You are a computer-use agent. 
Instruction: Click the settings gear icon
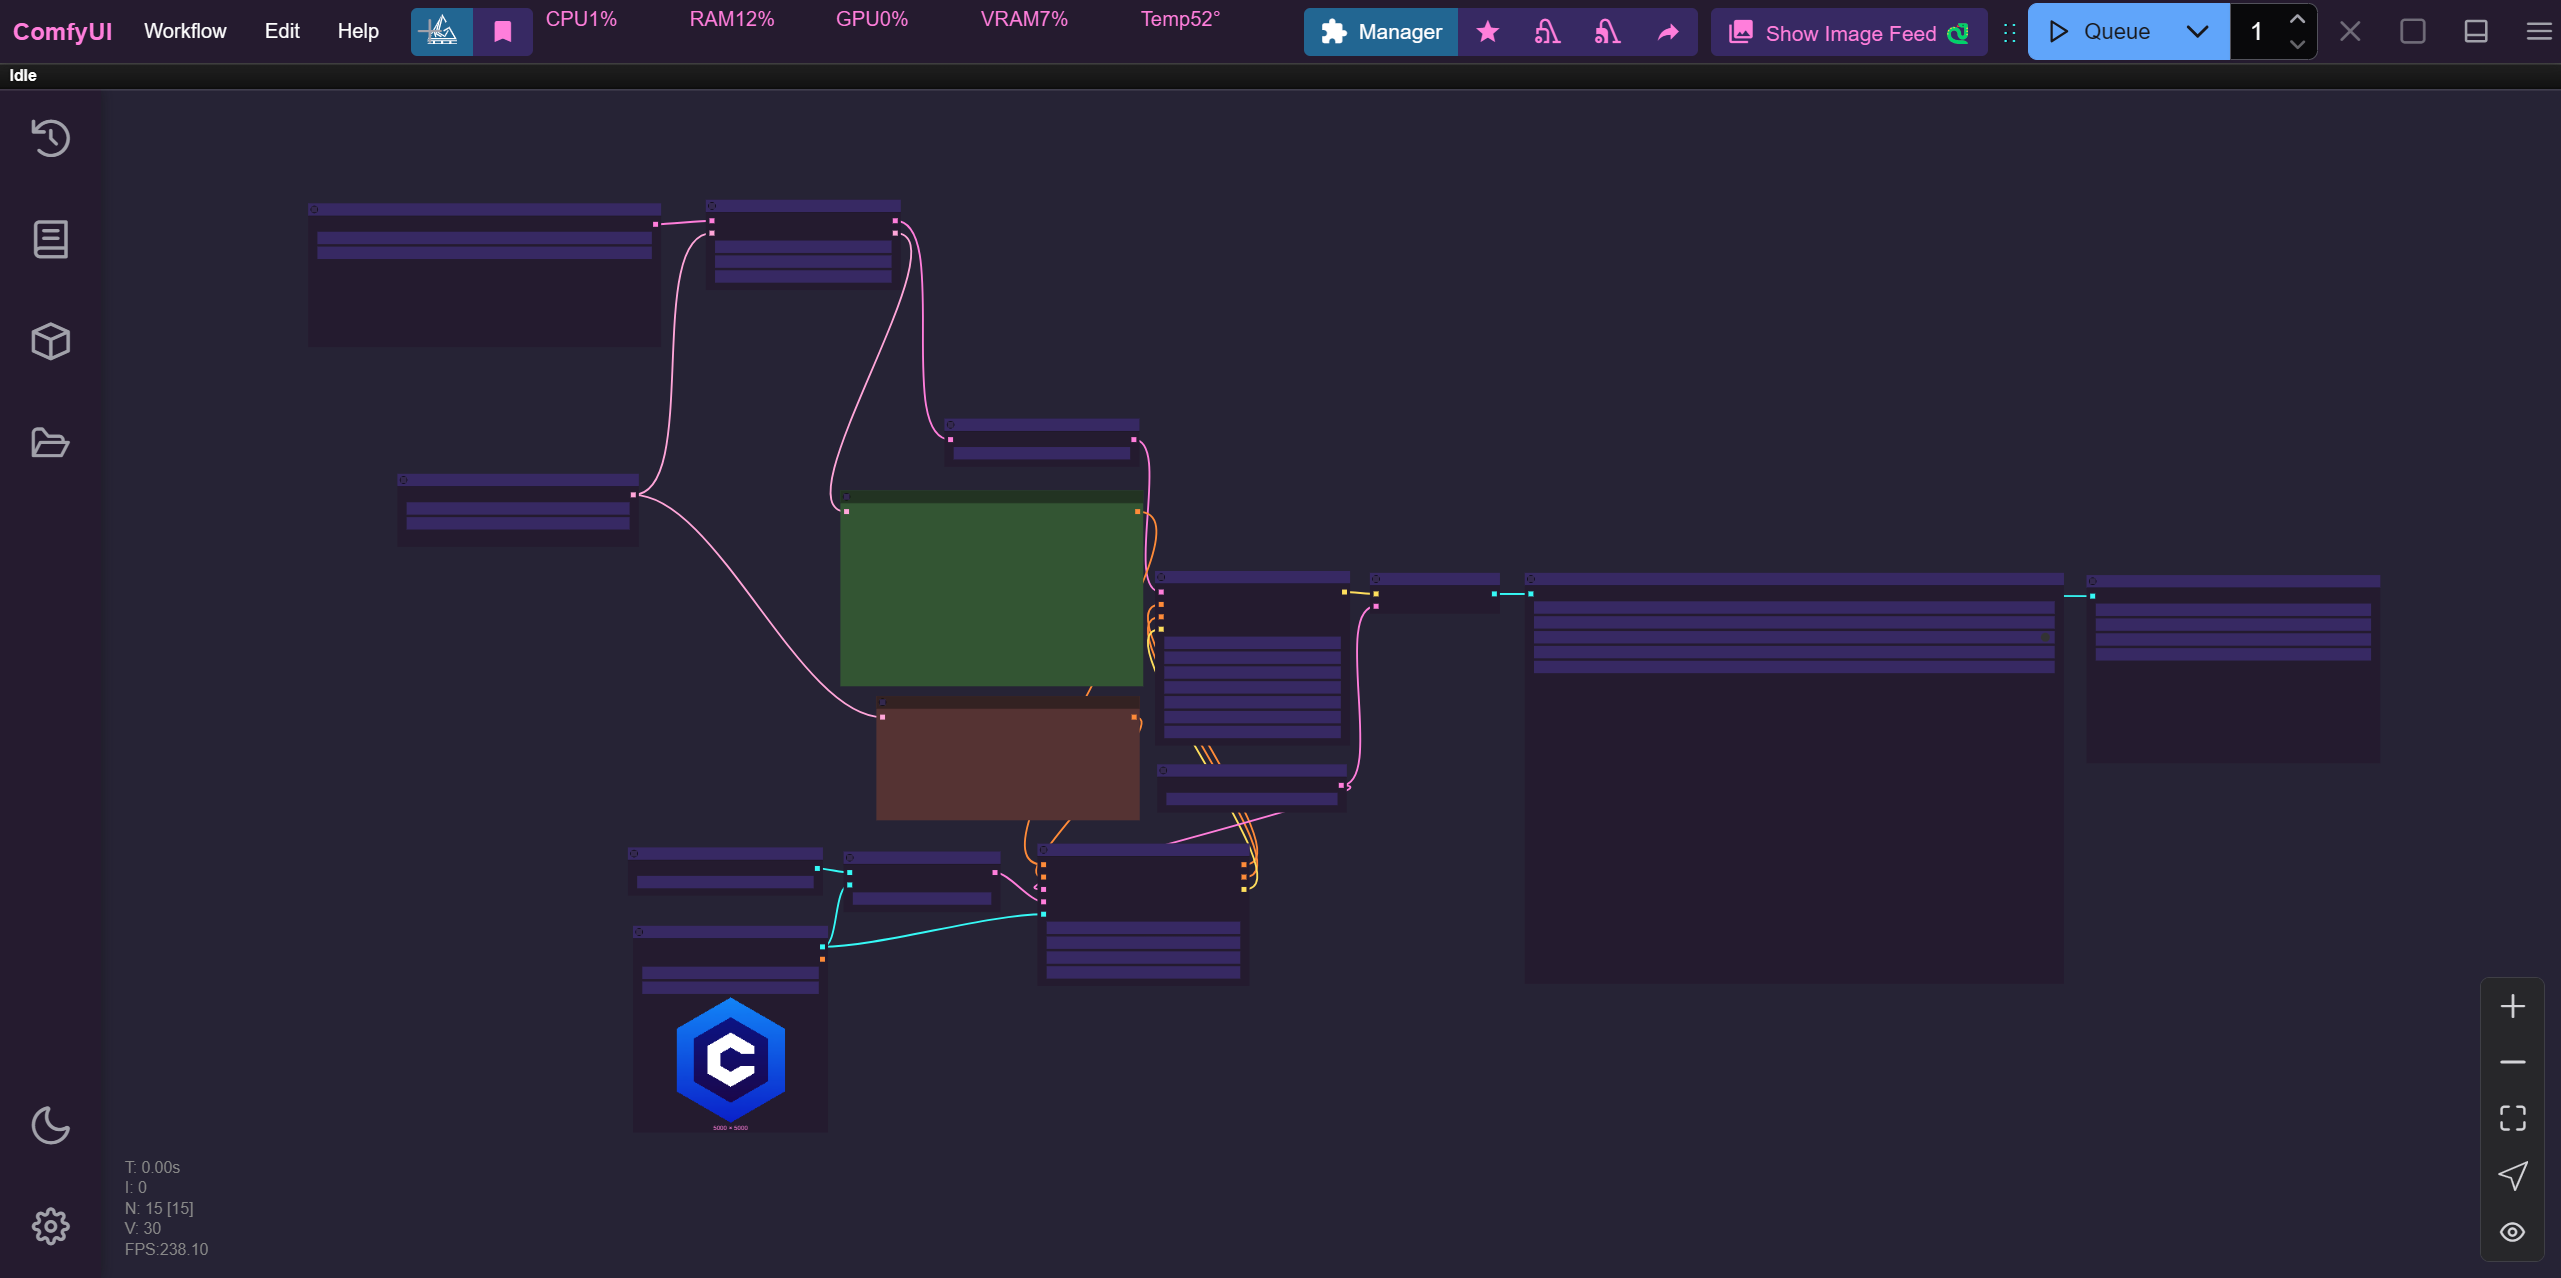tap(50, 1226)
